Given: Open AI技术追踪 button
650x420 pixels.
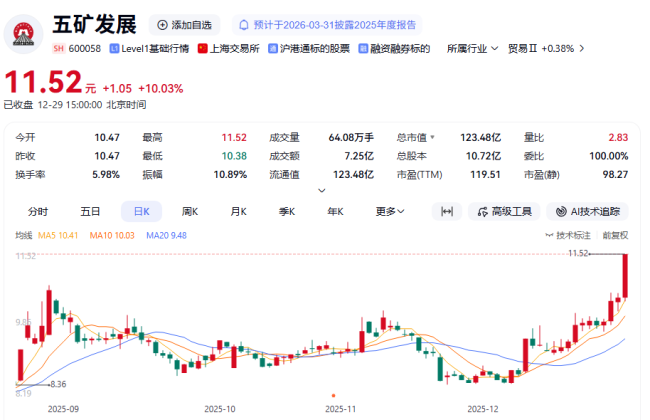Looking at the screenshot, I should [587, 211].
